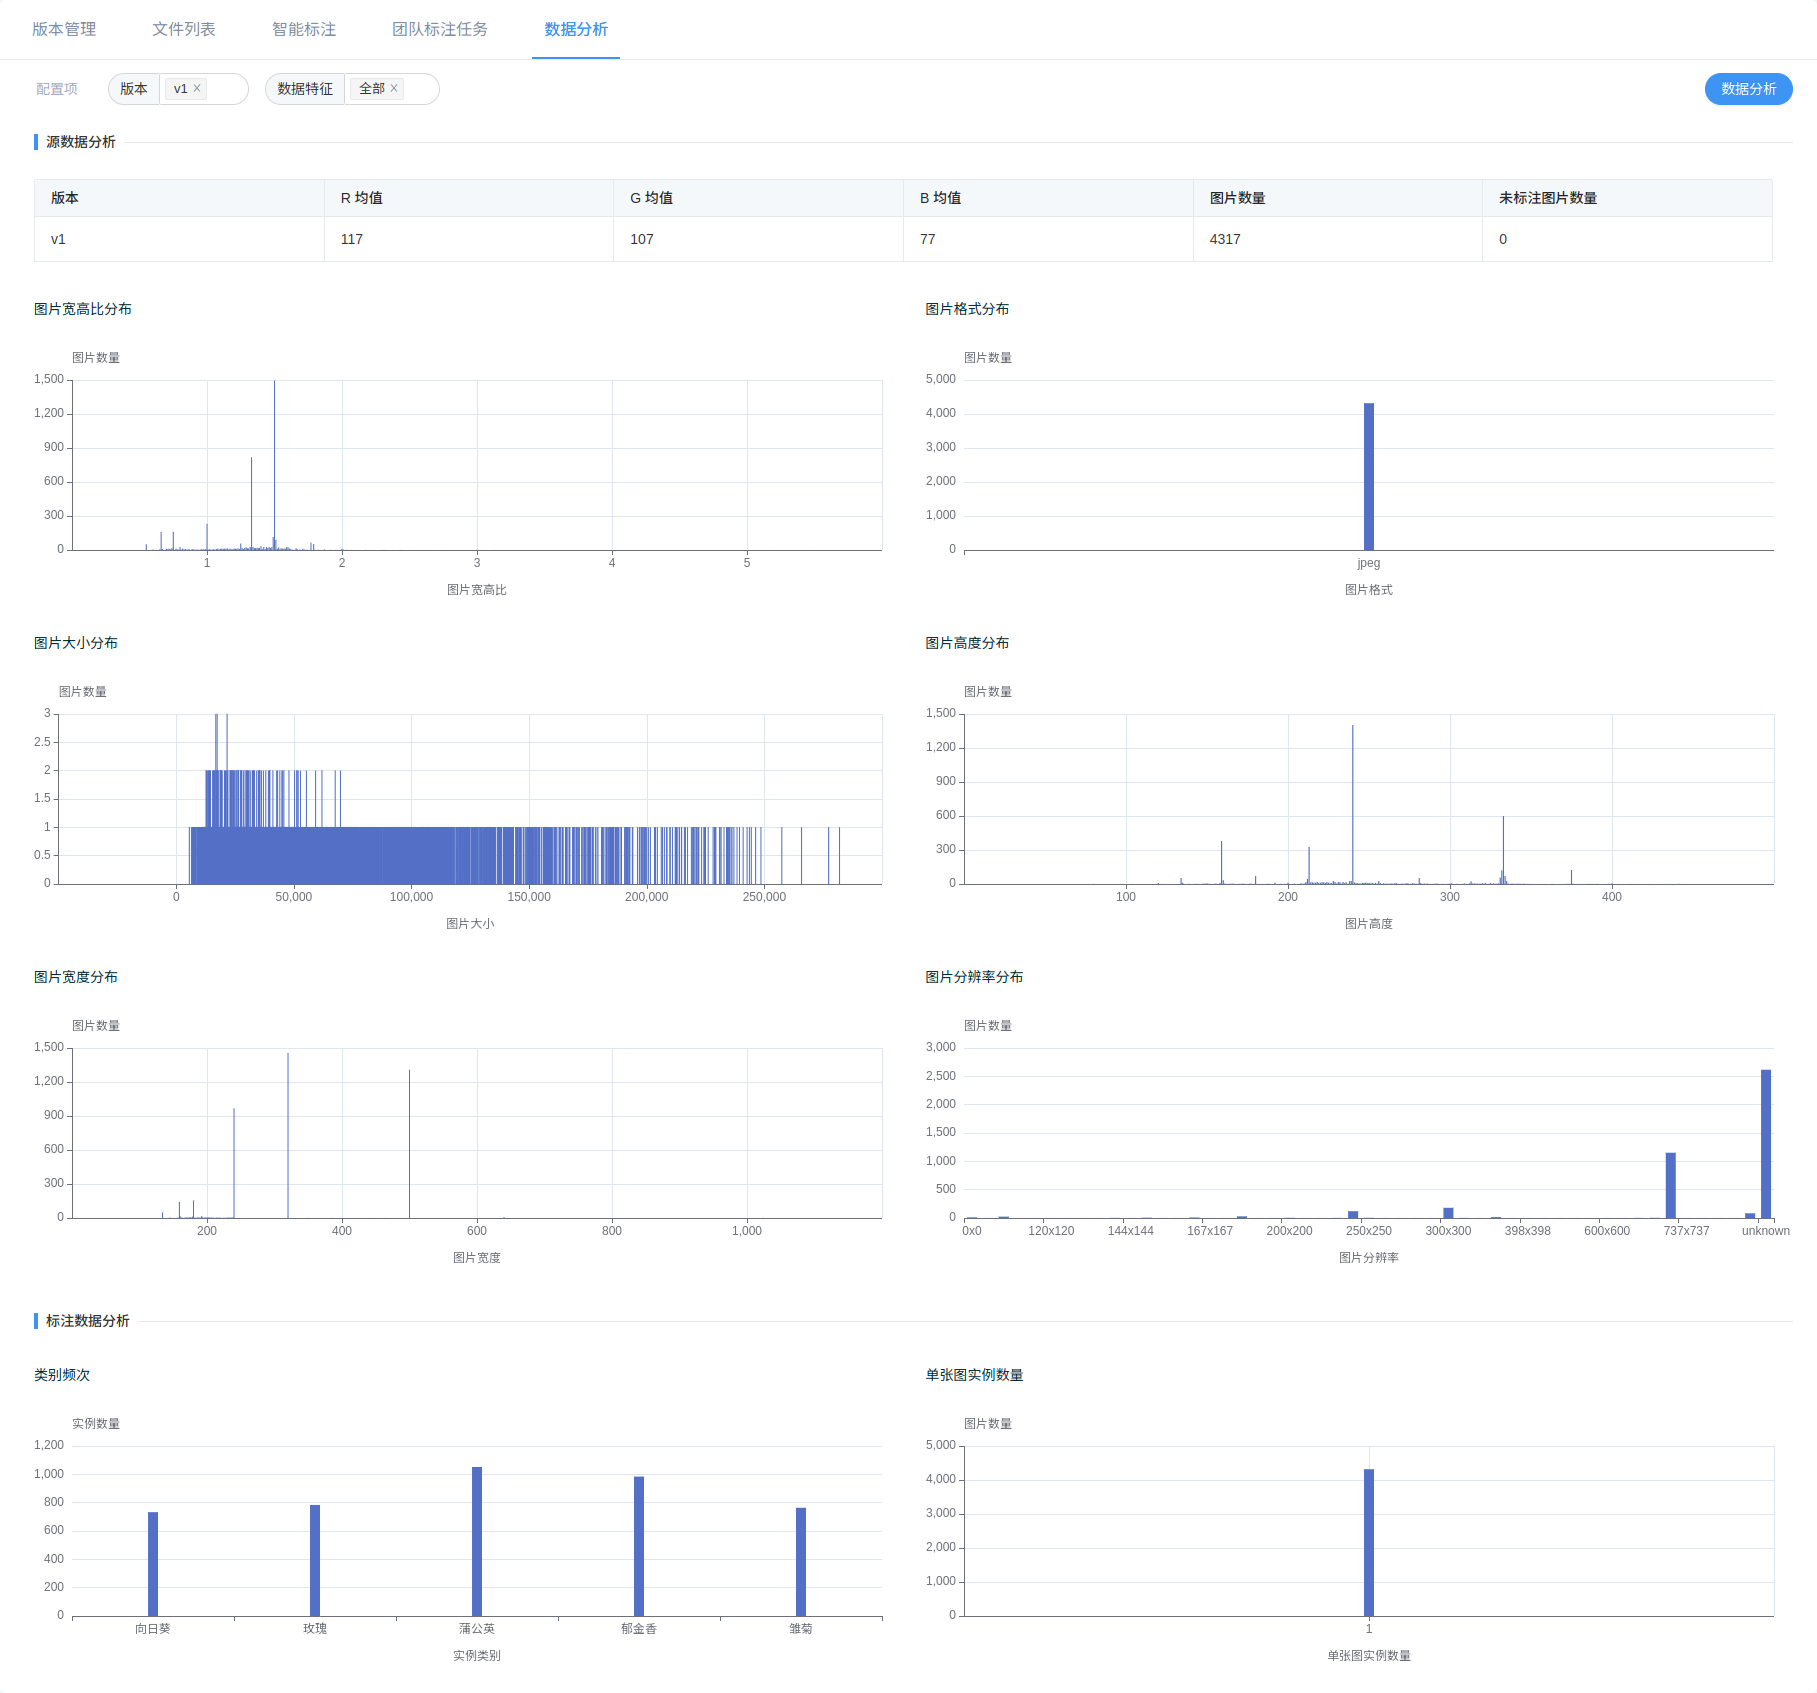Remove the v1 version tag

197,88
